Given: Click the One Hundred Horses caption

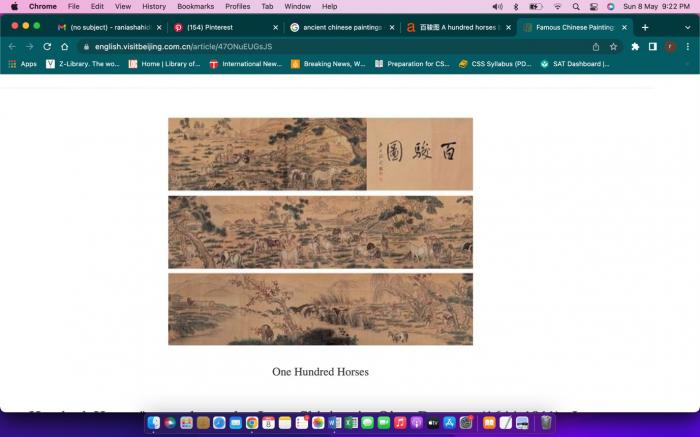Looking at the screenshot, I should point(321,372).
